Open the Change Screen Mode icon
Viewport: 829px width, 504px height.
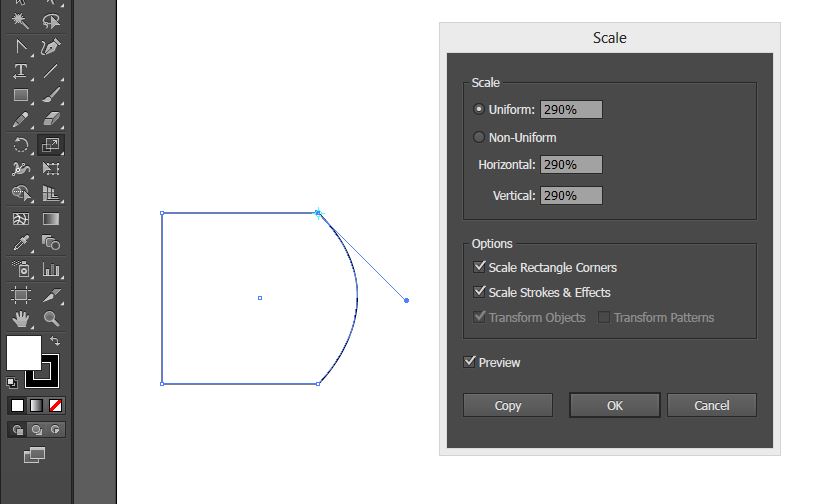point(34,455)
